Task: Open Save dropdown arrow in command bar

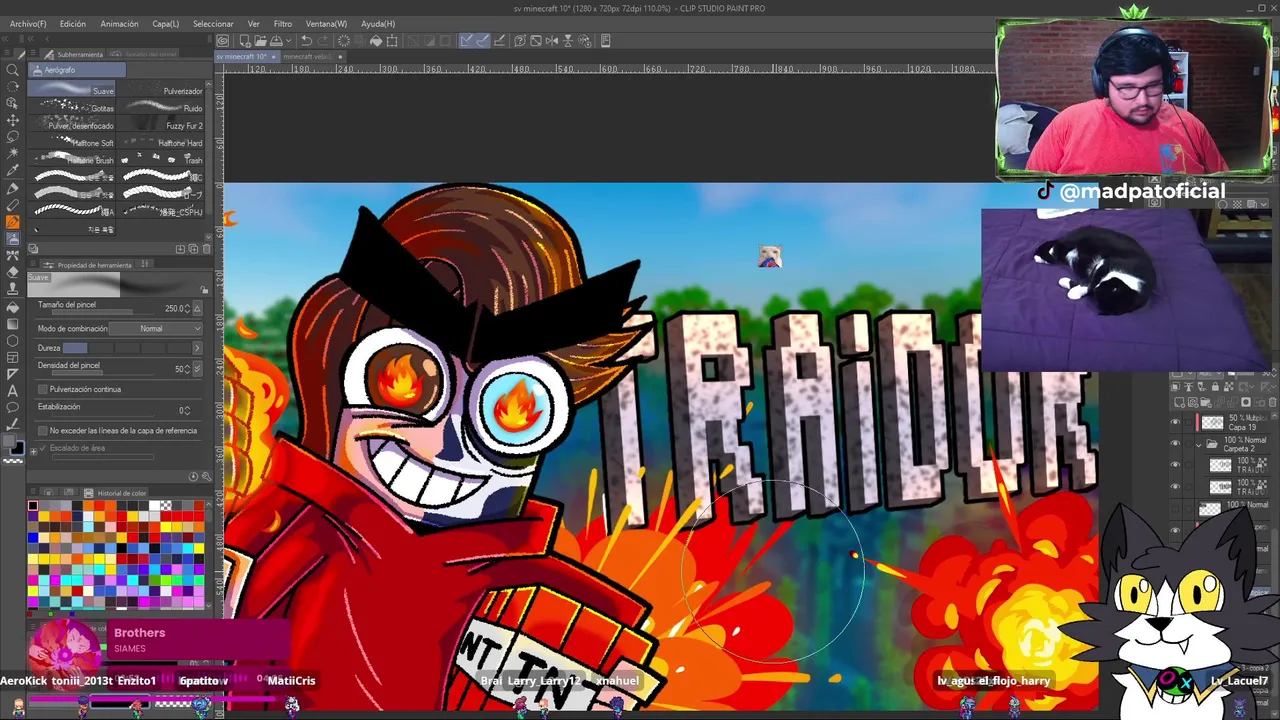Action: 287,41
